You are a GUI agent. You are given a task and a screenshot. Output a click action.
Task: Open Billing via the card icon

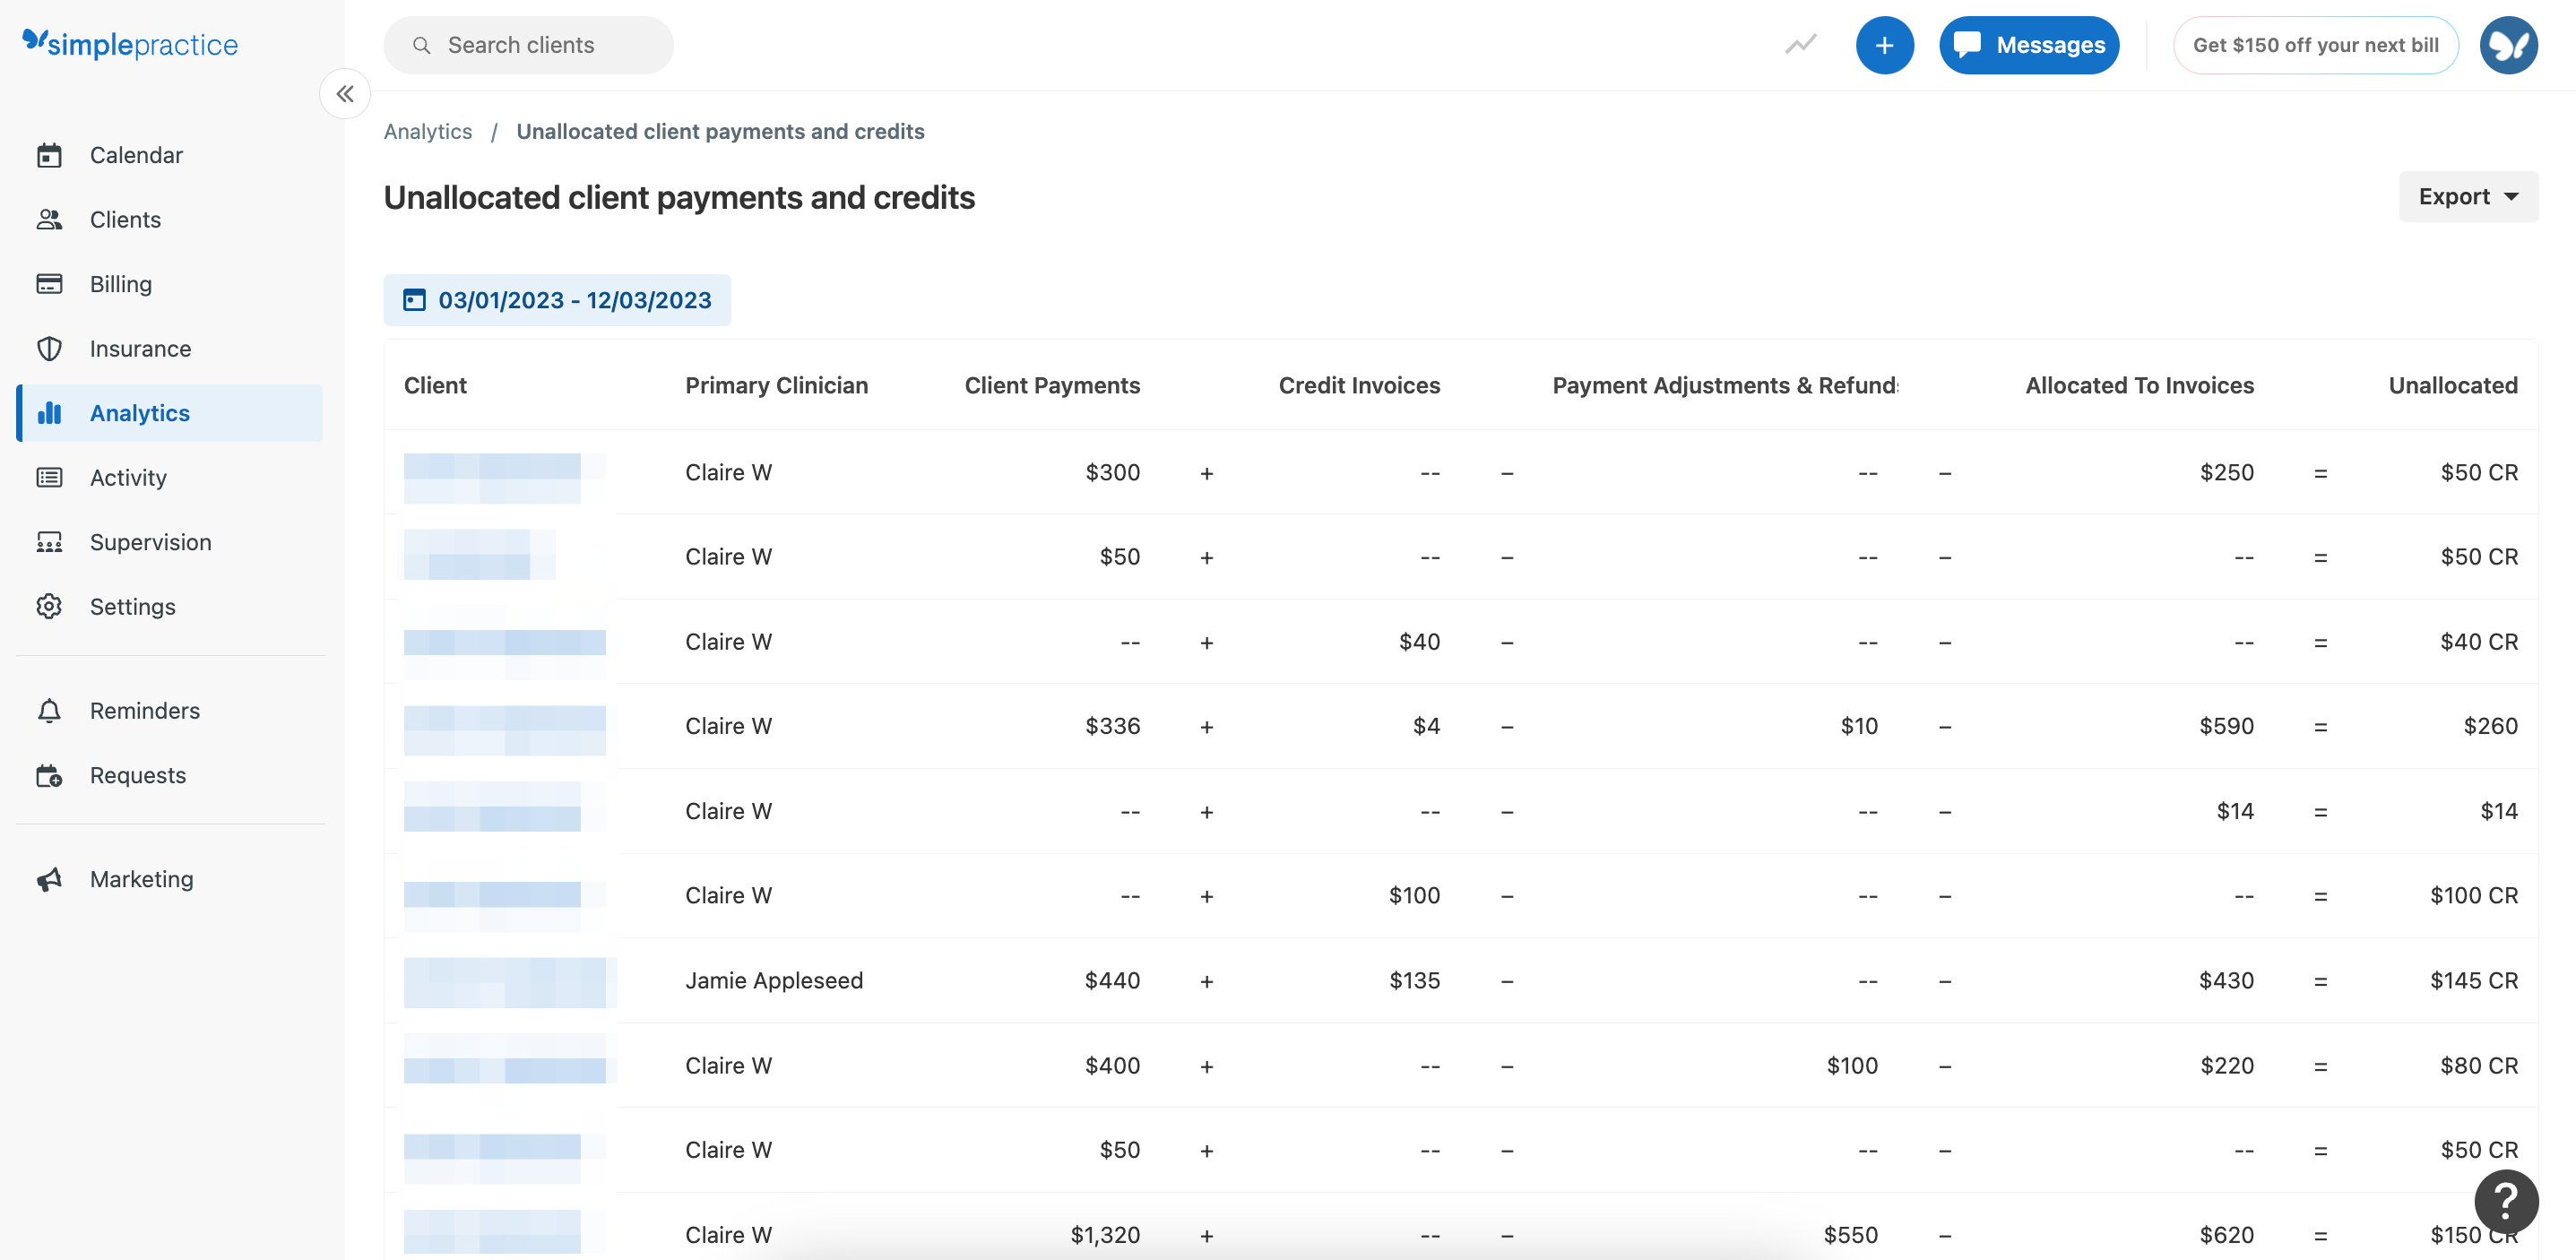(50, 284)
